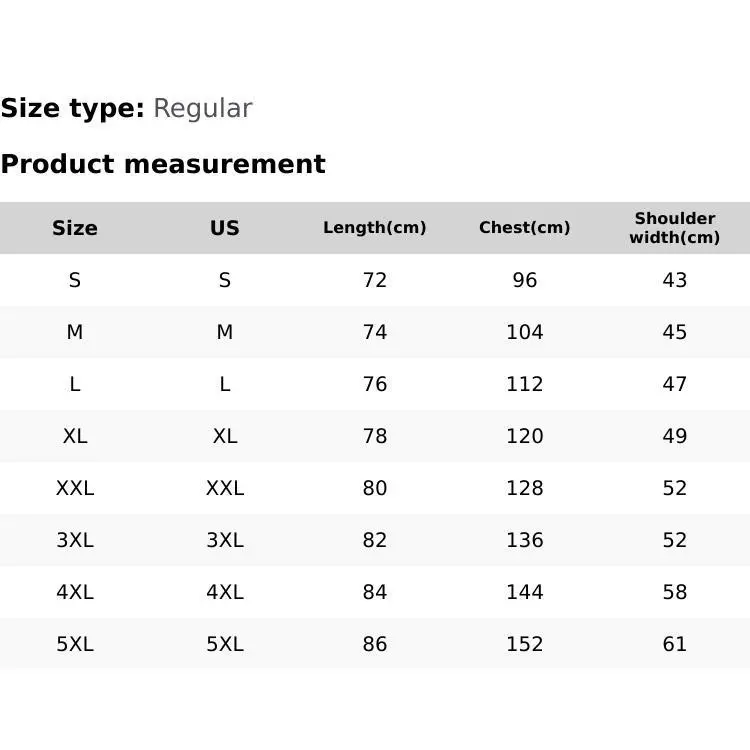Click length value 84 in 4XL row
Image resolution: width=750 pixels, height=750 pixels.
click(375, 592)
